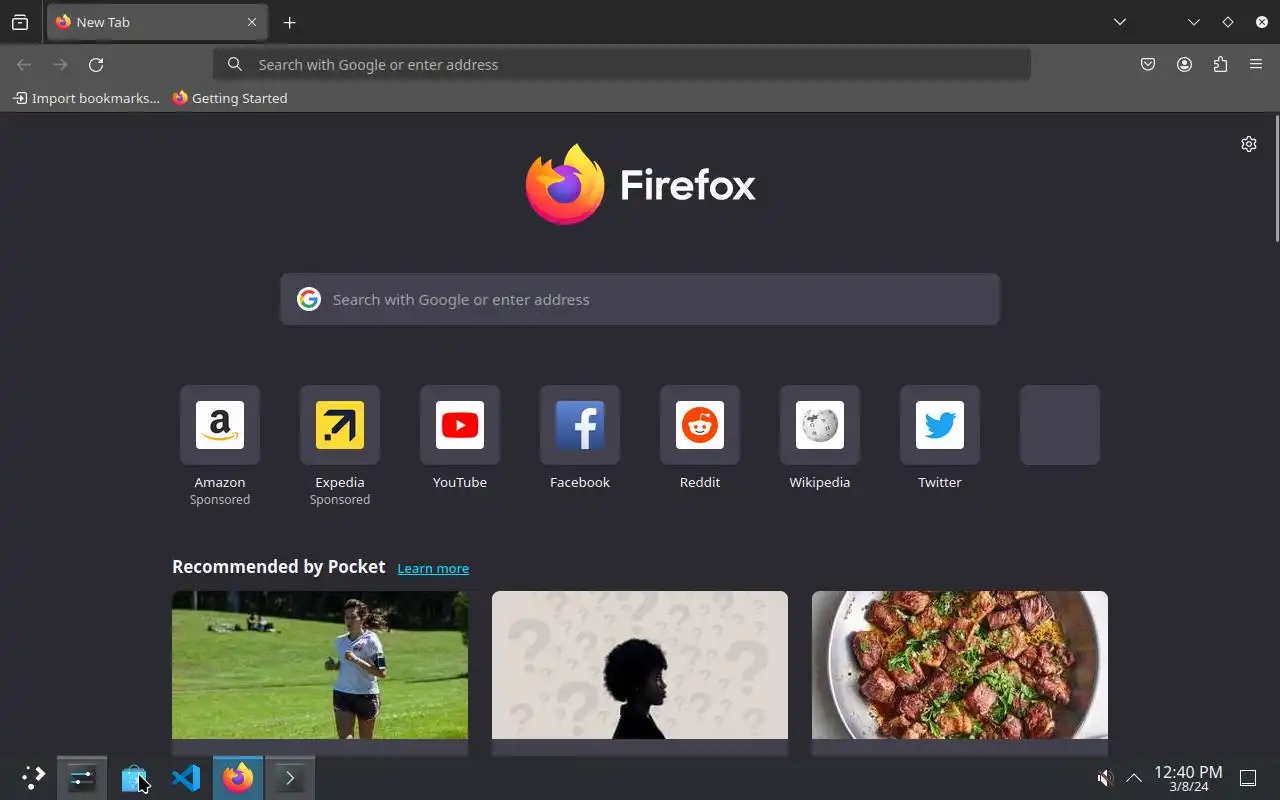Open the steak bites food story
1280x800 pixels.
click(960, 665)
